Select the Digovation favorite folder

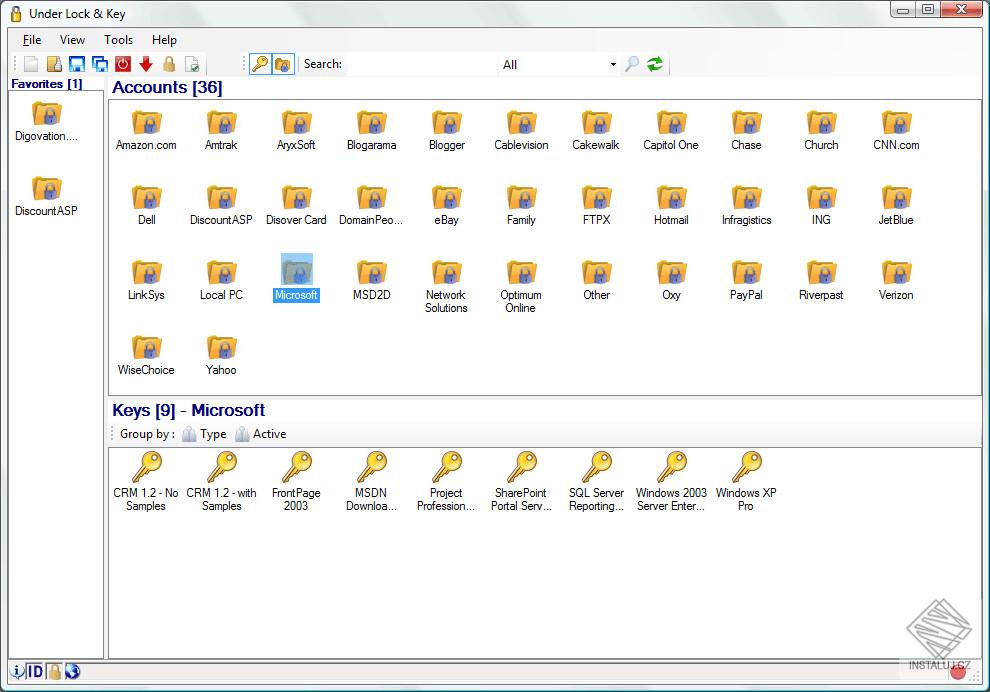tap(47, 122)
